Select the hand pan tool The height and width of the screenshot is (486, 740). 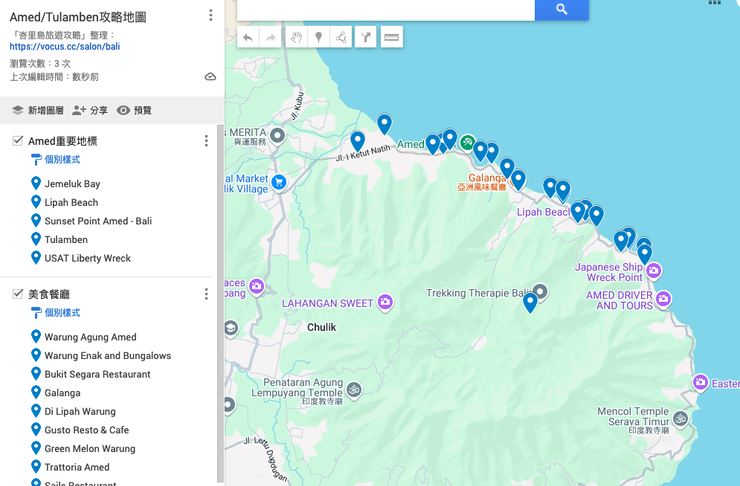[x=295, y=38]
